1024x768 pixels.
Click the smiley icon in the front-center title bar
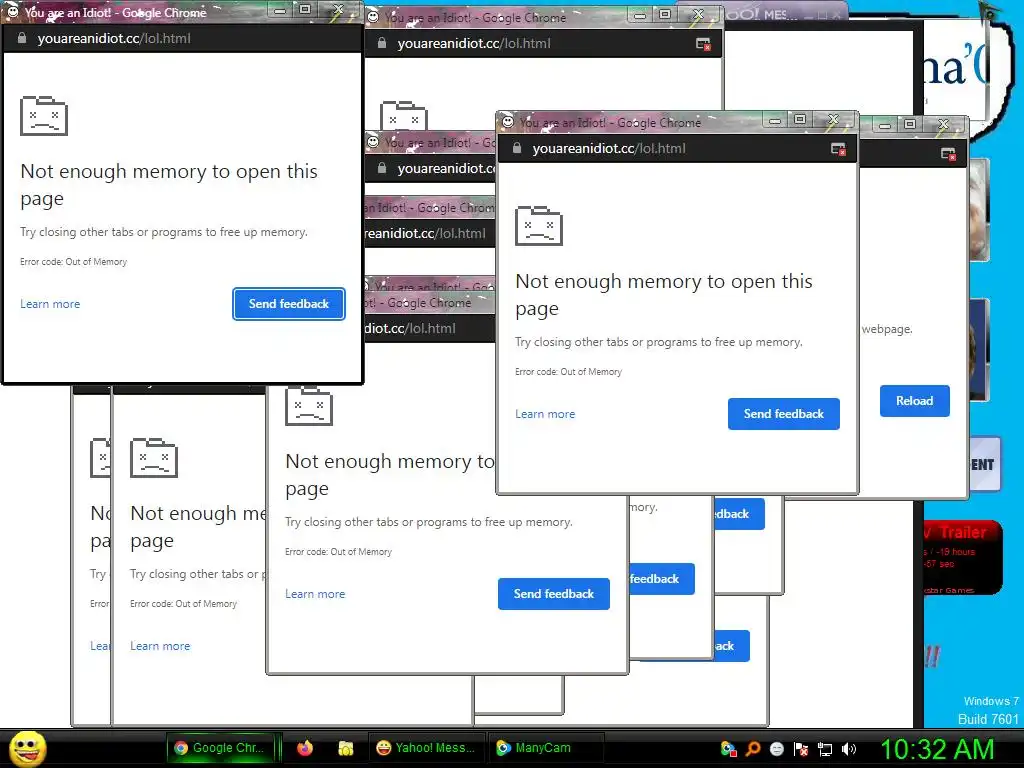507,121
